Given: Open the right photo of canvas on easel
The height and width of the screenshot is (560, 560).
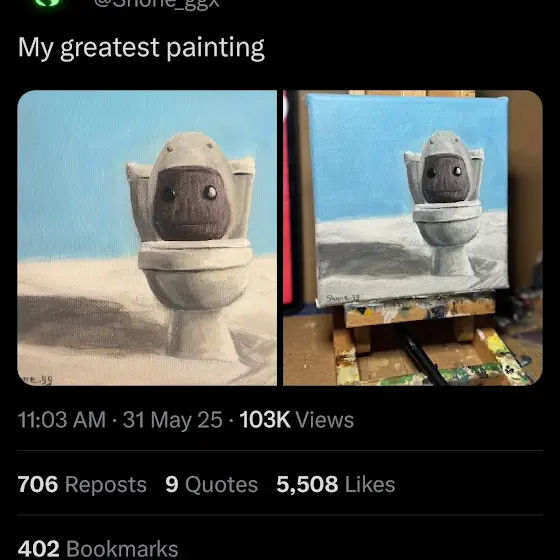Looking at the screenshot, I should pos(413,238).
